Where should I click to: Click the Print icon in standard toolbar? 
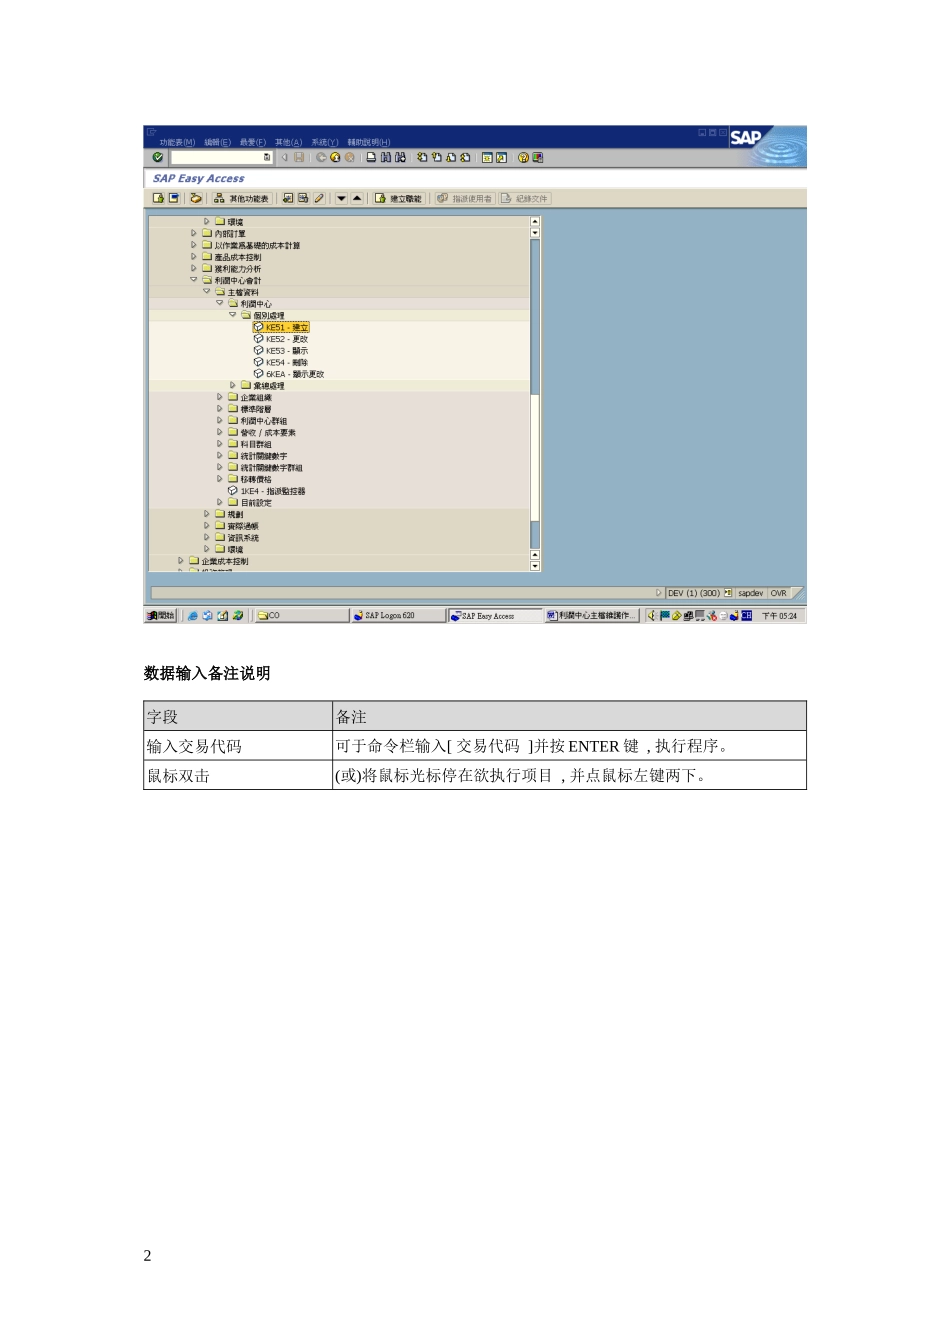click(371, 157)
